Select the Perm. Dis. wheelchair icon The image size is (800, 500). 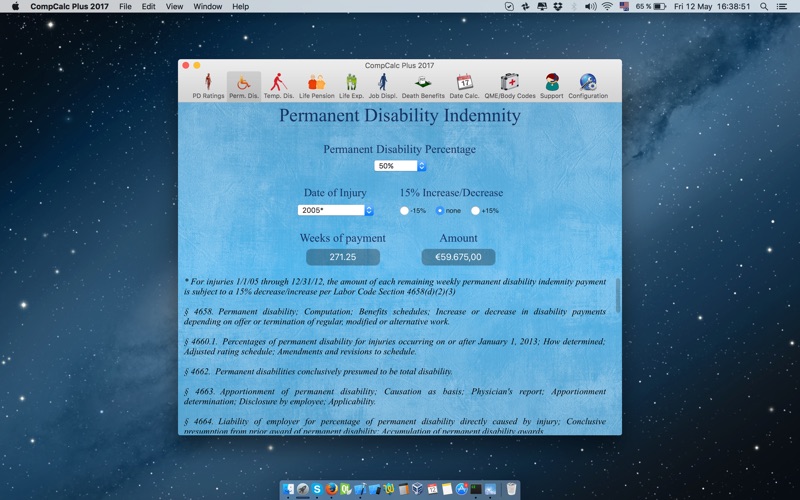pos(244,86)
